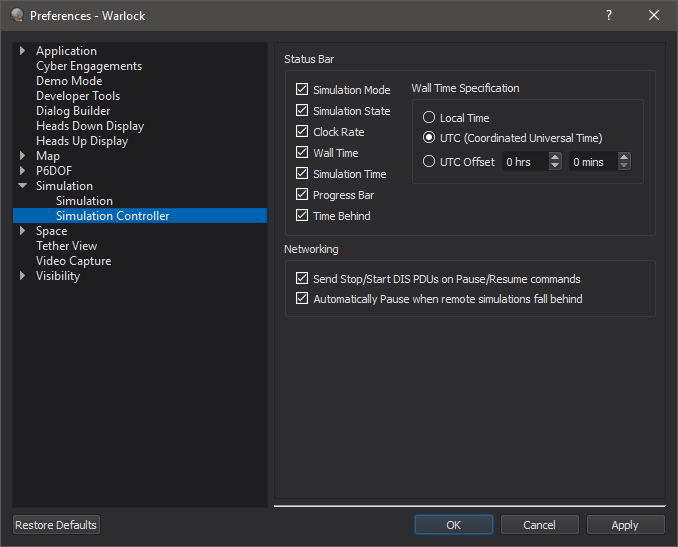
Task: Open the Simulation child page
Action: pyautogui.click(x=84, y=201)
